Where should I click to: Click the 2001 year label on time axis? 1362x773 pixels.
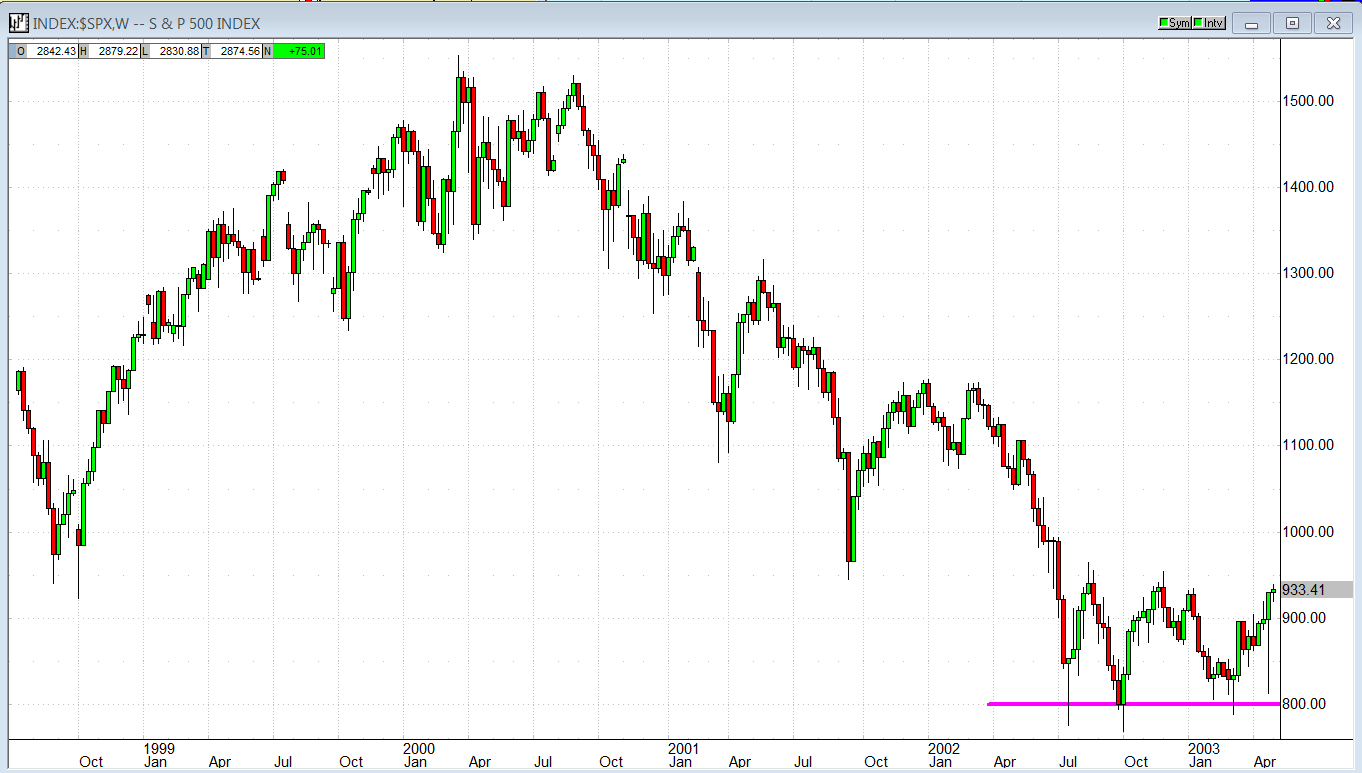[x=682, y=747]
